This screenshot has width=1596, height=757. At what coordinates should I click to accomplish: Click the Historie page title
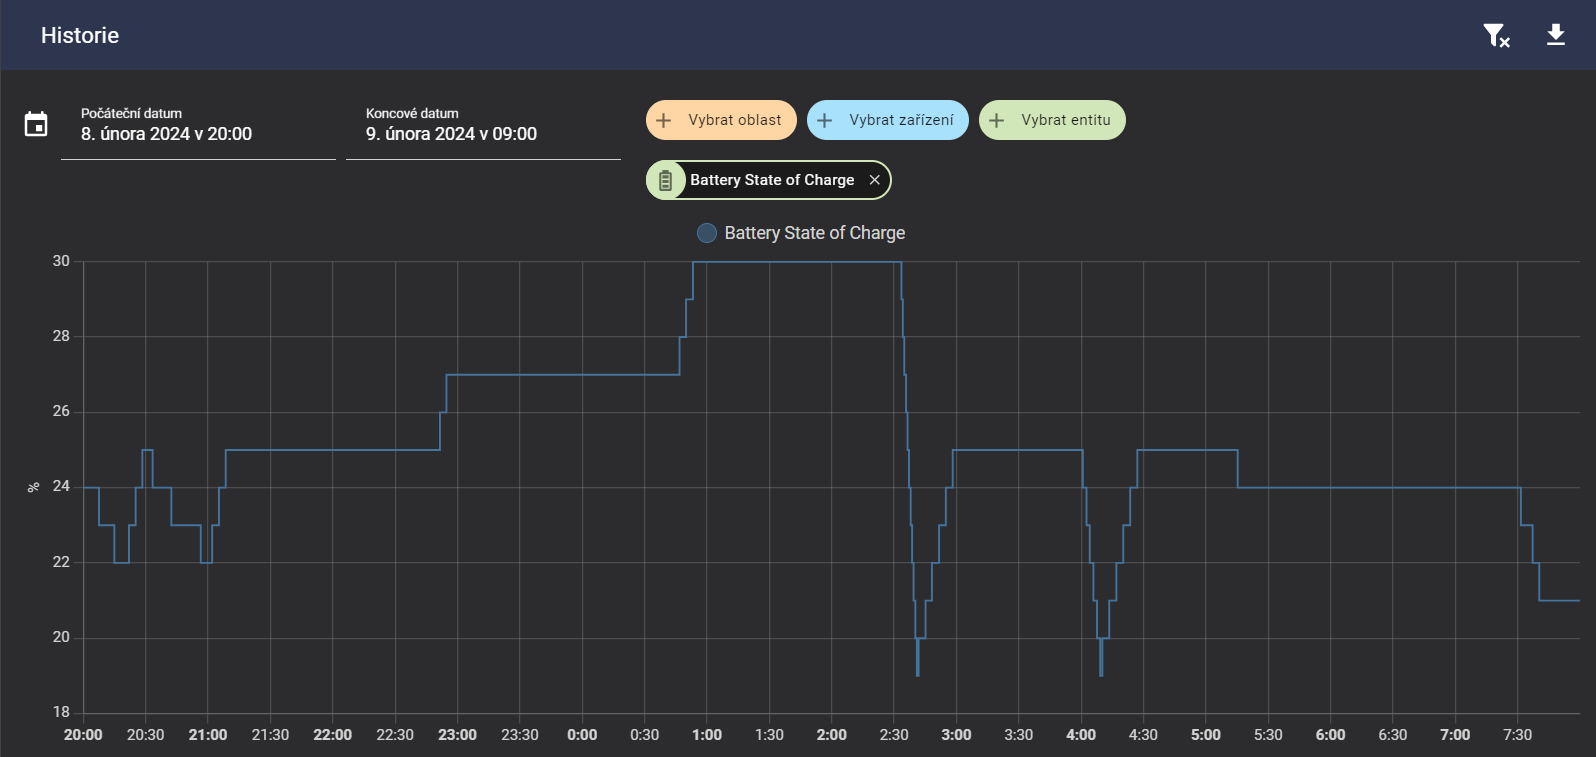pos(80,36)
